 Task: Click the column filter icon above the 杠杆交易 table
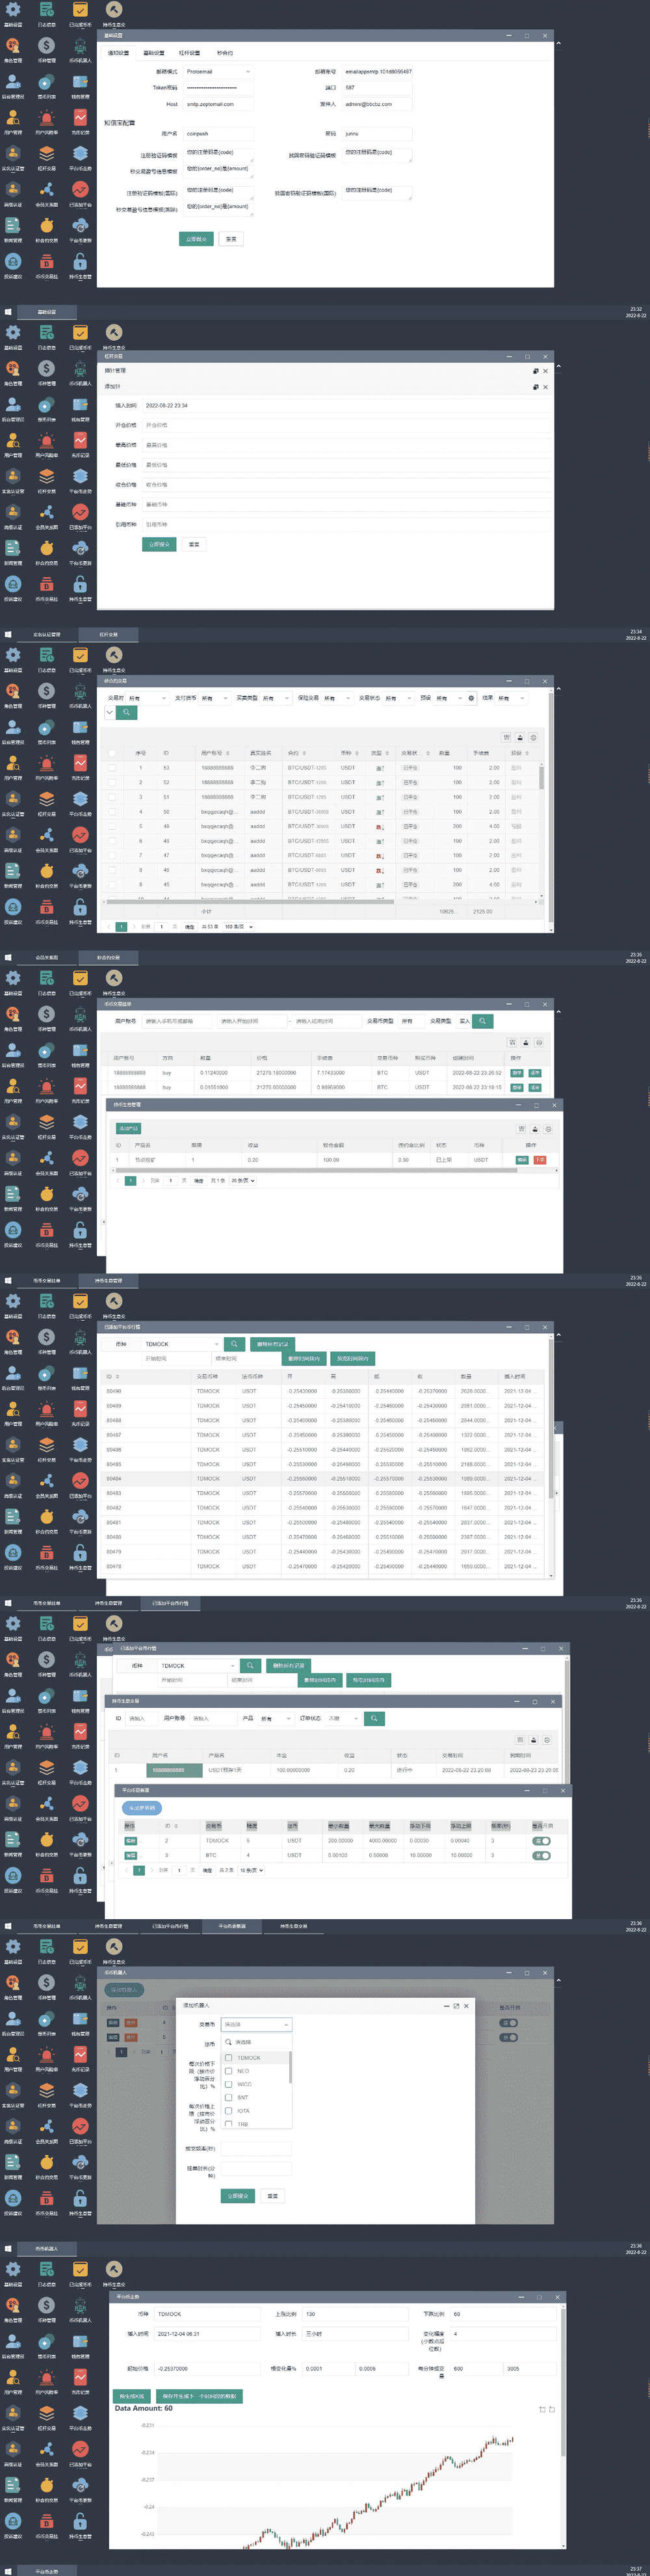(507, 737)
